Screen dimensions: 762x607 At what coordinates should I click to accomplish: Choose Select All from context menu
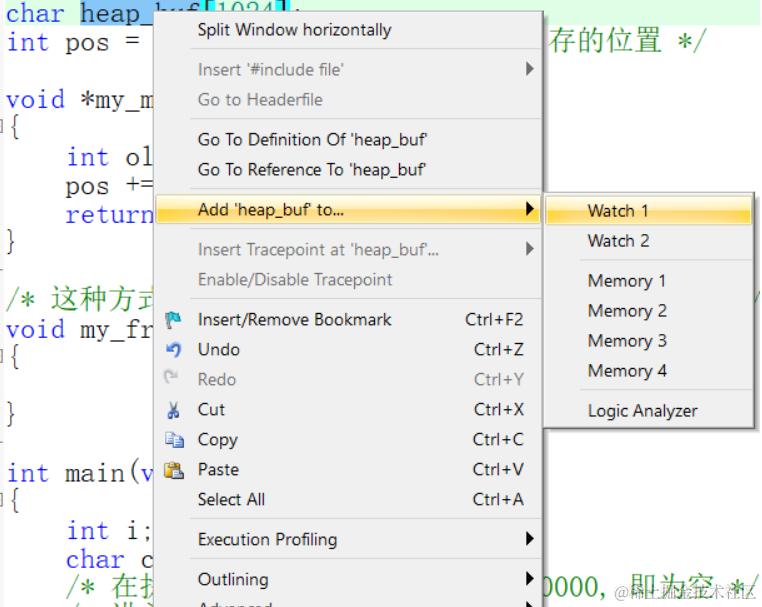click(x=348, y=500)
